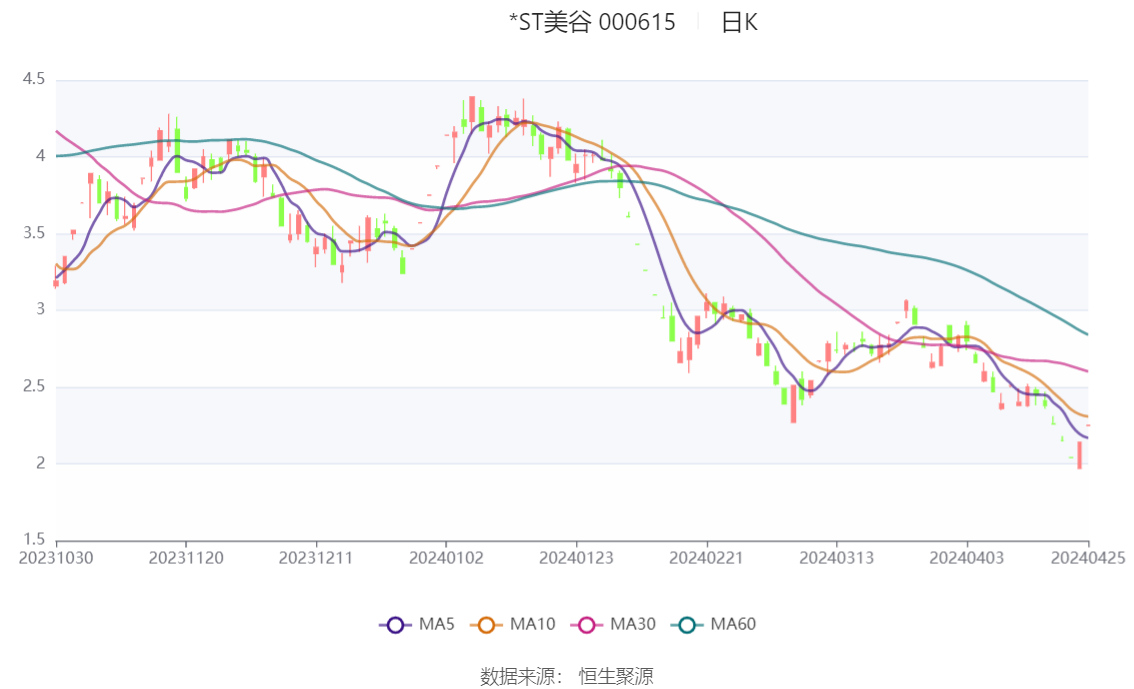Select the 日K period label
The height and width of the screenshot is (689, 1134).
click(739, 22)
